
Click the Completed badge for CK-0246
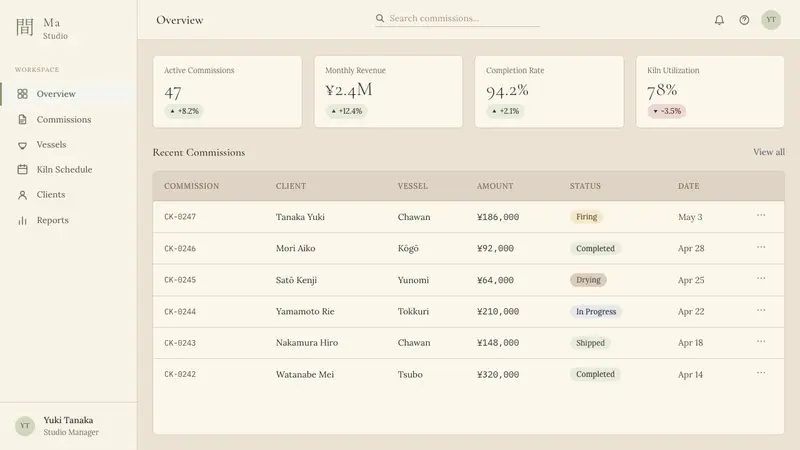pyautogui.click(x=595, y=248)
